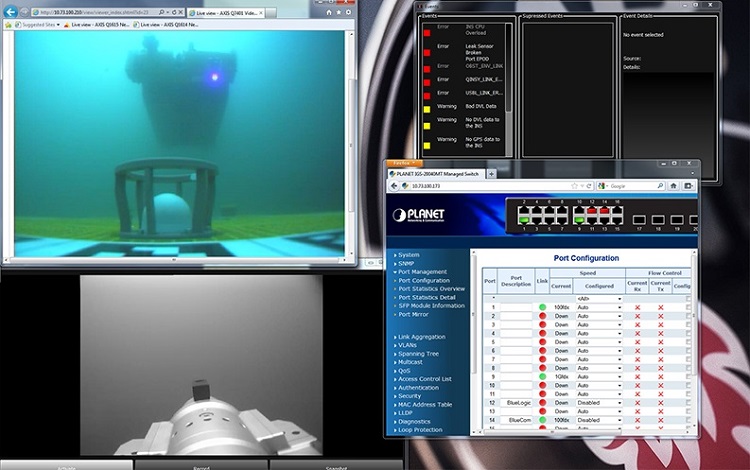The width and height of the screenshot is (750, 470).
Task: Open the Firefox home button
Action: pos(673,186)
